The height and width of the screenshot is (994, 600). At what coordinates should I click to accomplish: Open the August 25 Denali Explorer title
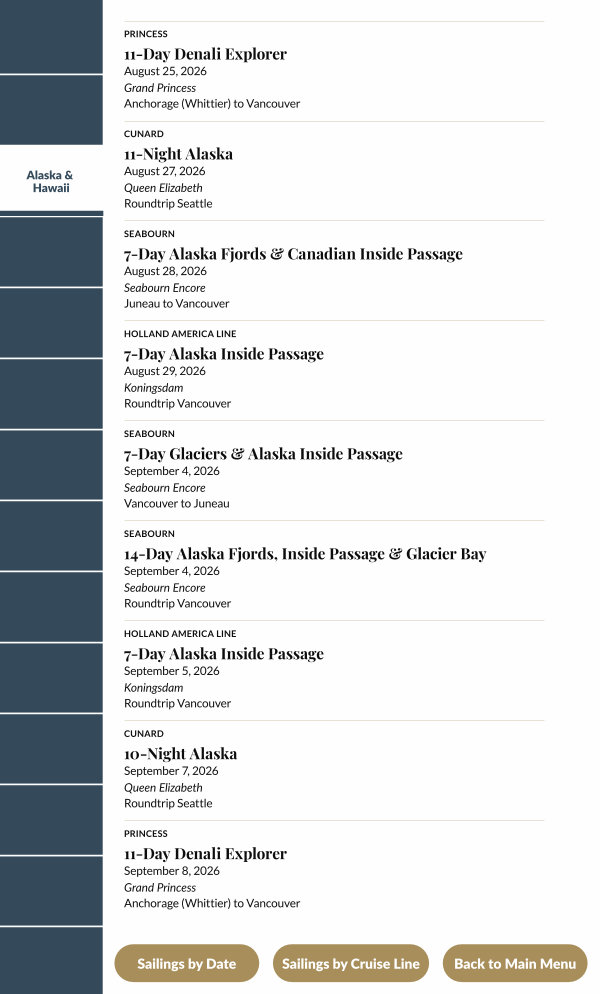tap(205, 54)
